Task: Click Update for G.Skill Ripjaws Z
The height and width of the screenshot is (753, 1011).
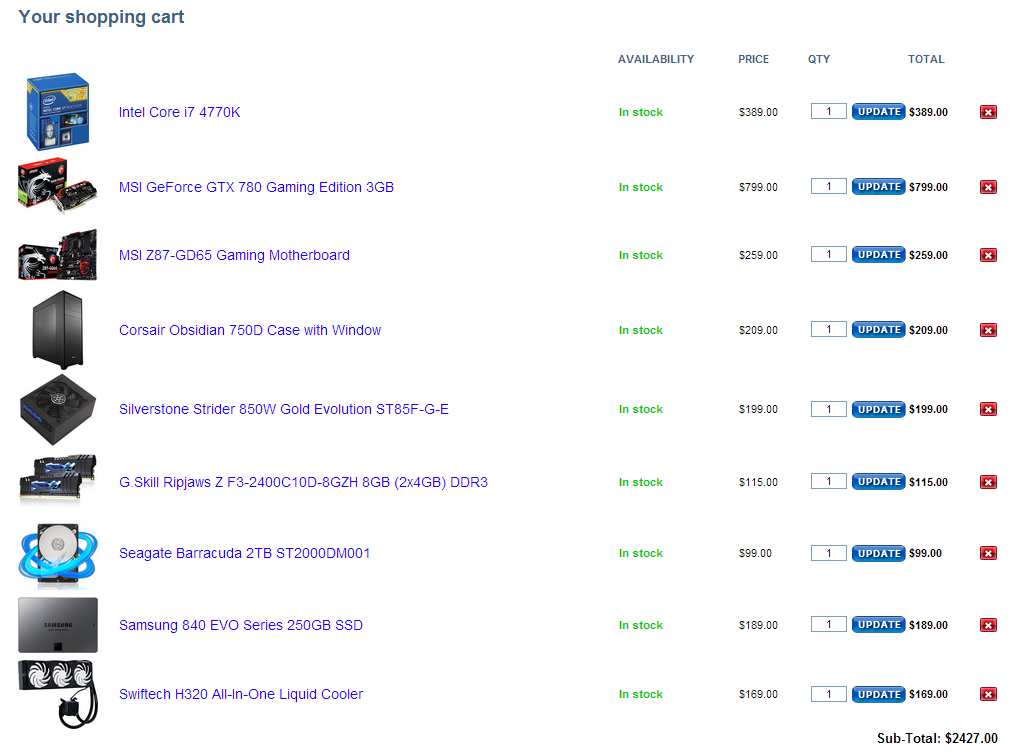Action: (878, 482)
